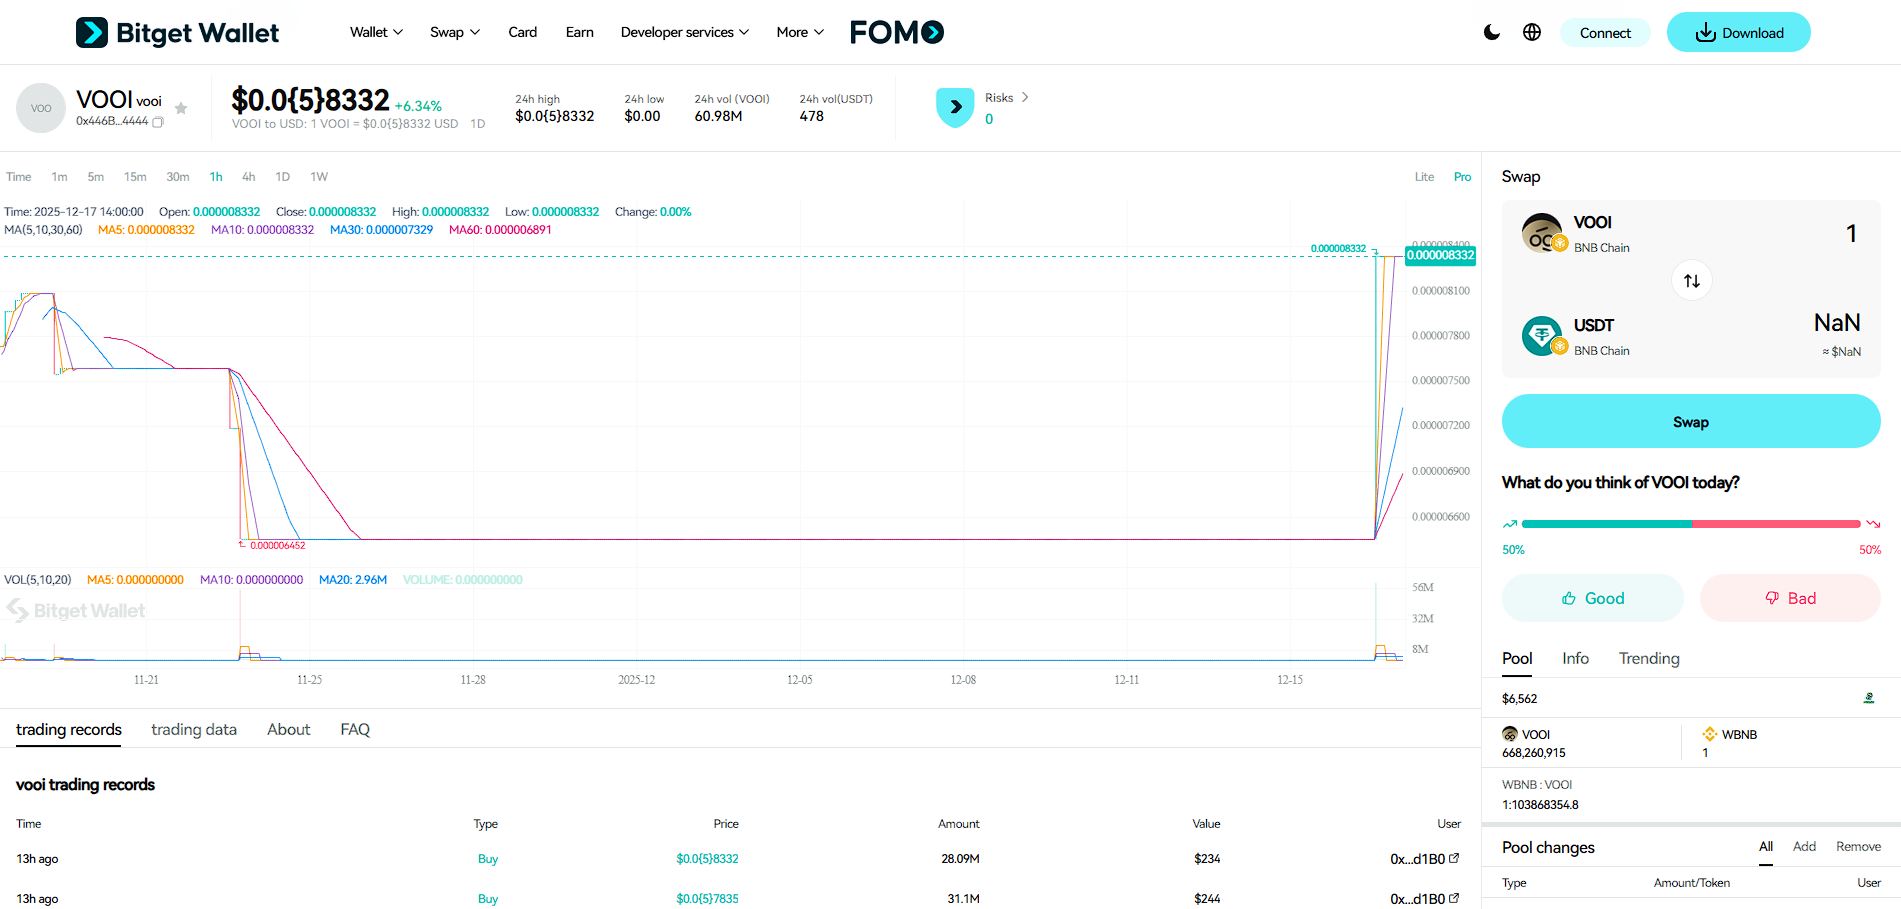
Task: Expand the More navigation menu
Action: pyautogui.click(x=799, y=31)
